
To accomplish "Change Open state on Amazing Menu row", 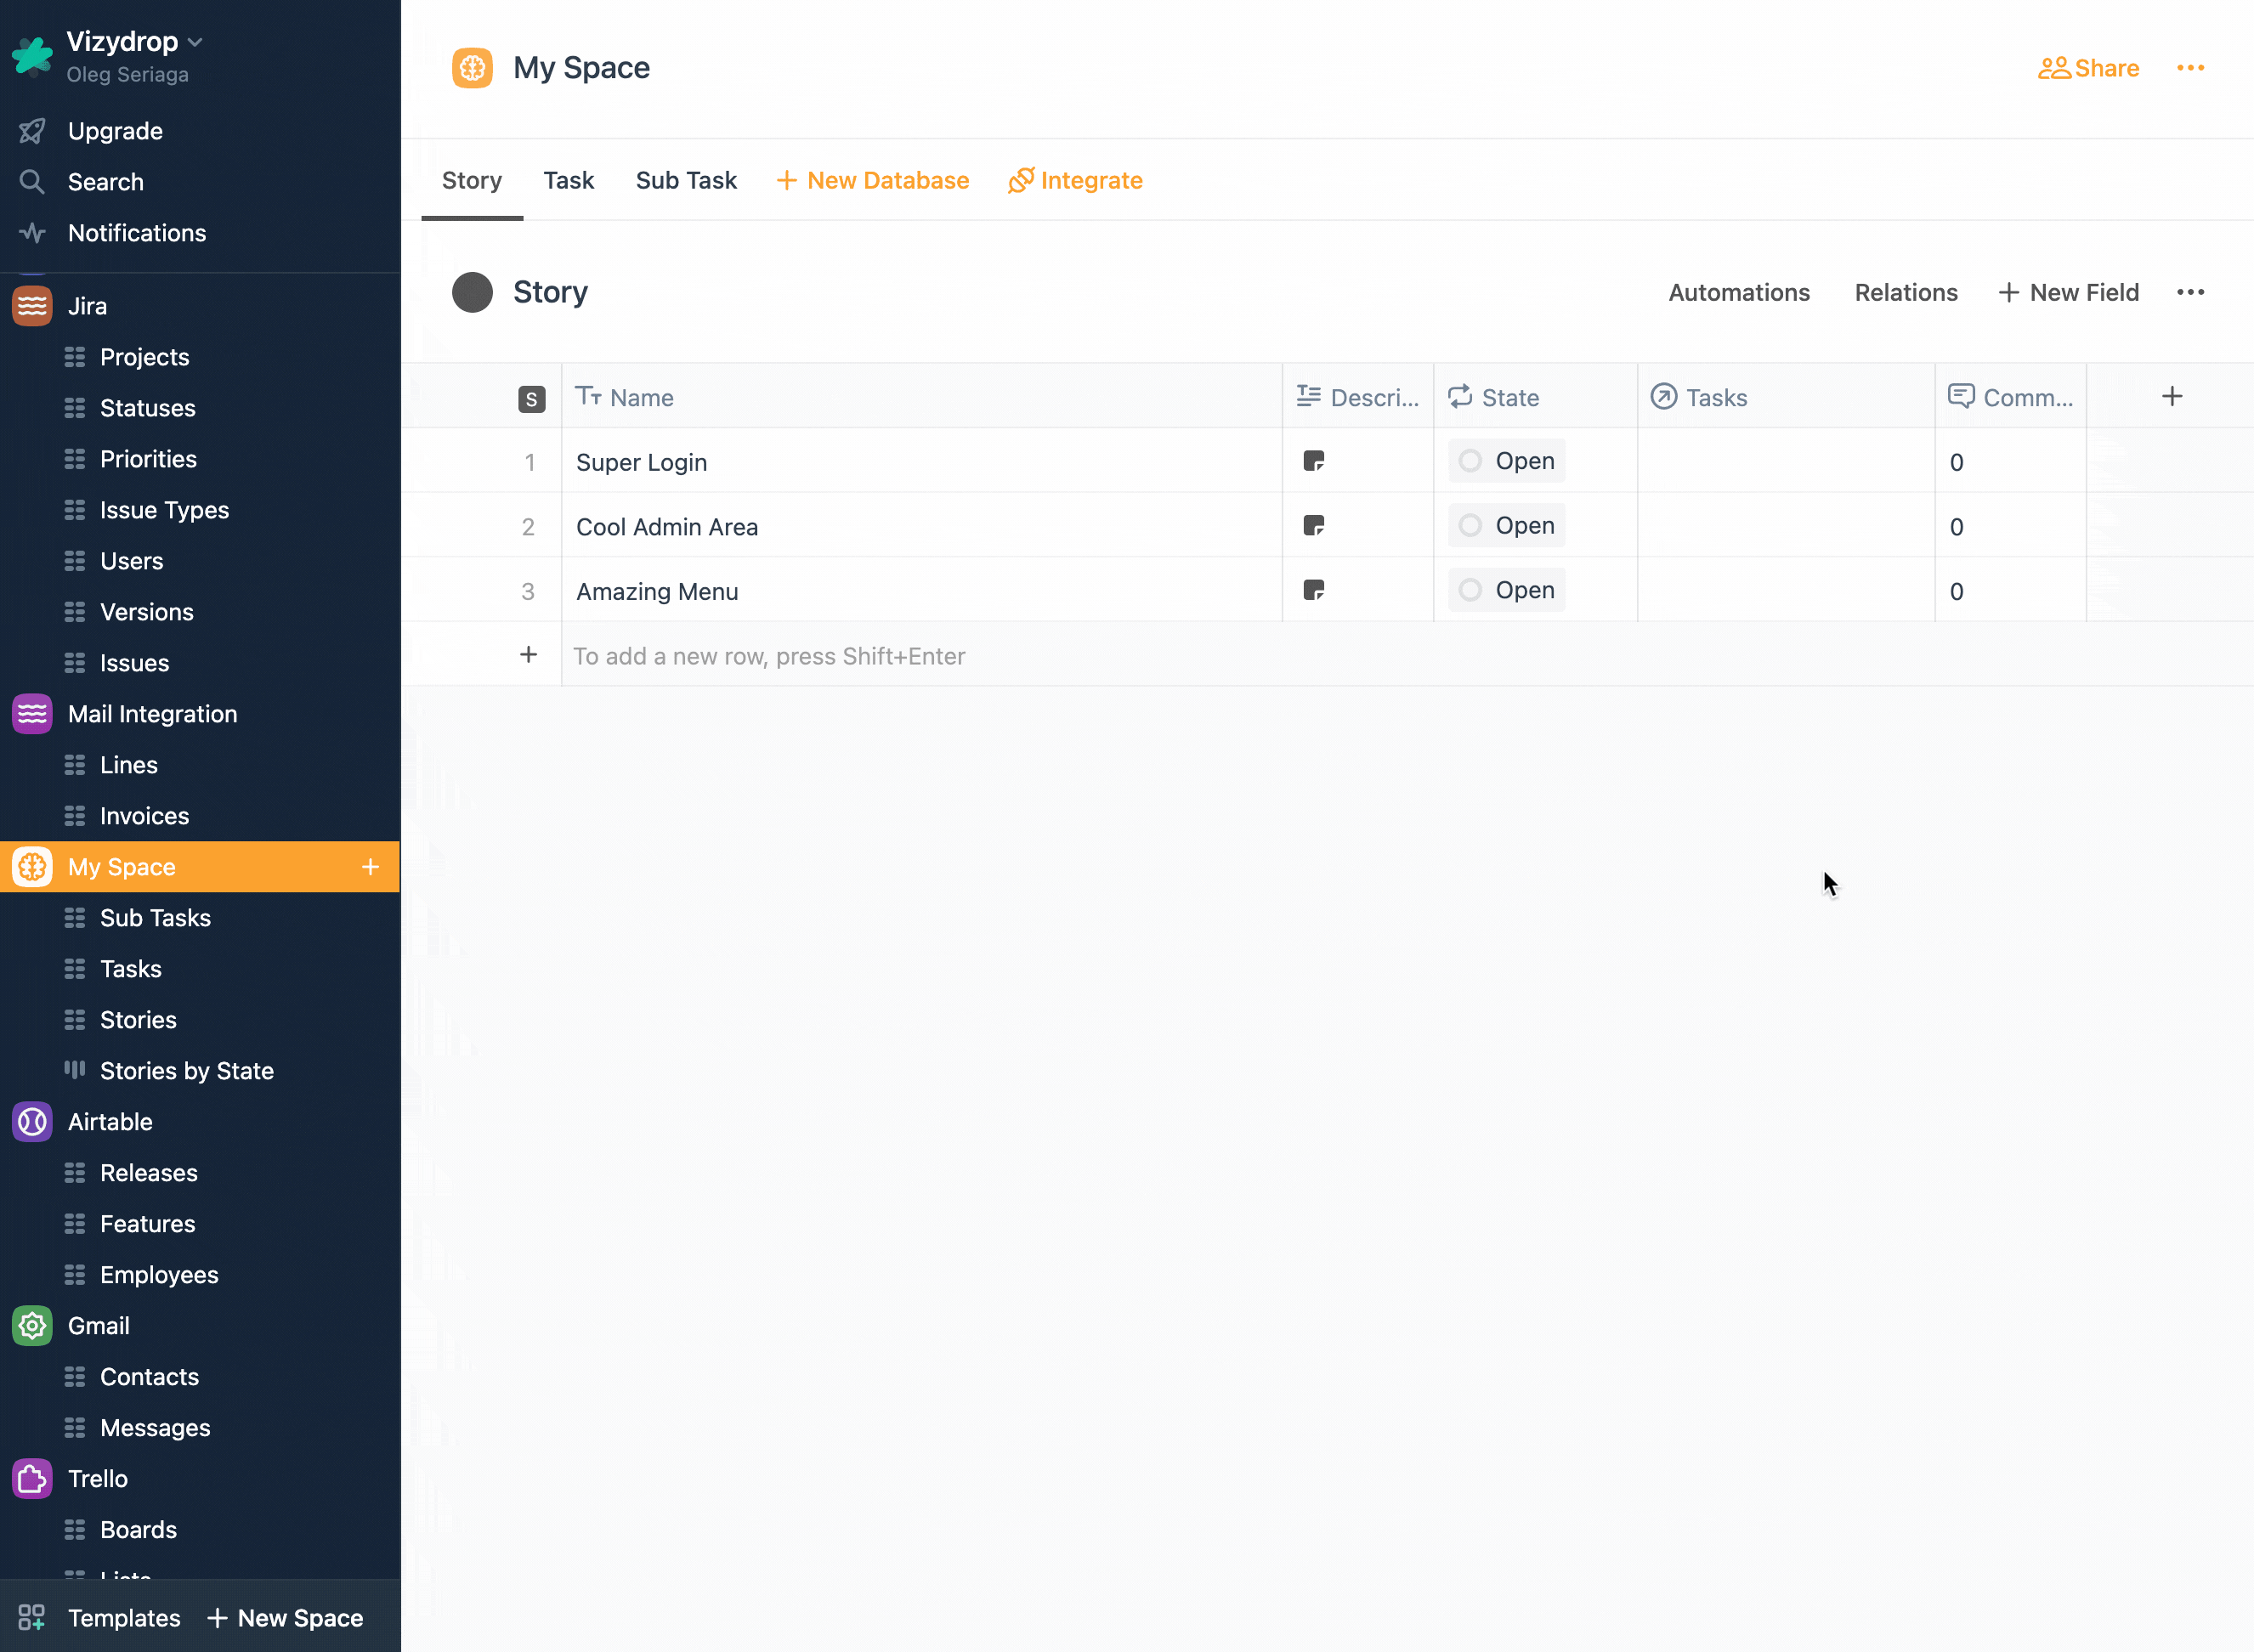I will click(x=1506, y=590).
